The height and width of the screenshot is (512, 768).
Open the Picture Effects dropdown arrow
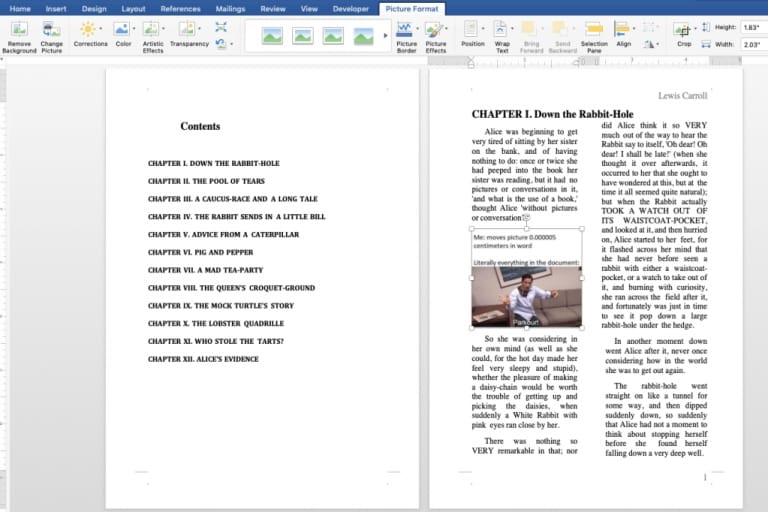click(x=446, y=28)
